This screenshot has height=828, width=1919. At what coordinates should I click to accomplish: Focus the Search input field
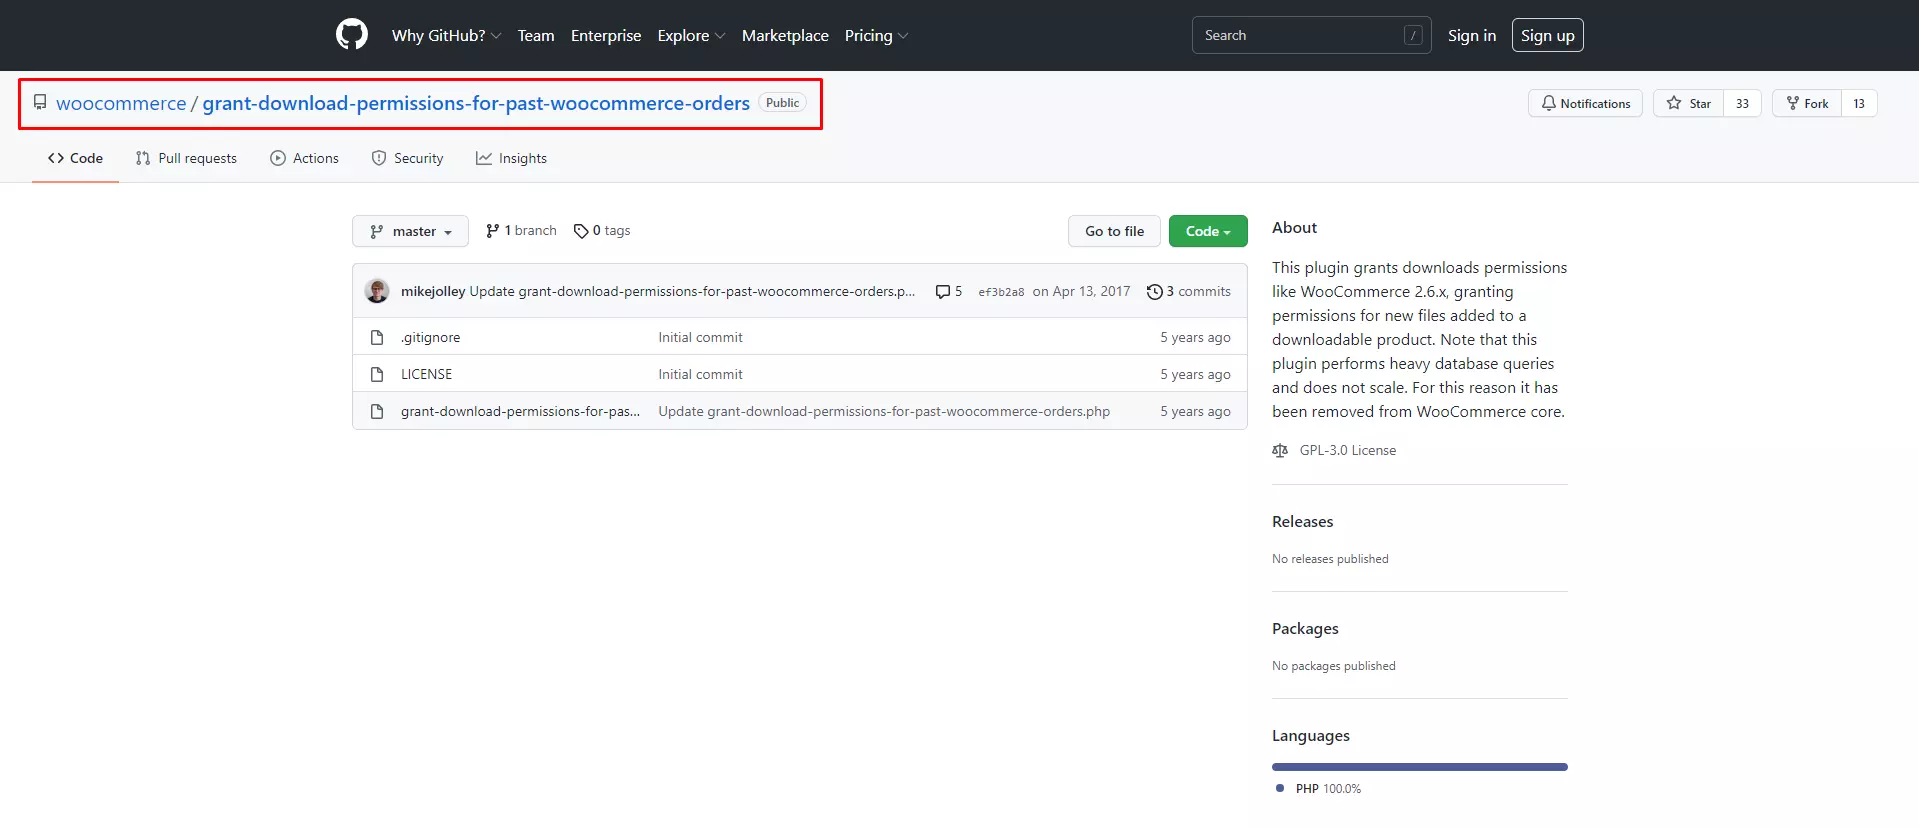(x=1311, y=35)
